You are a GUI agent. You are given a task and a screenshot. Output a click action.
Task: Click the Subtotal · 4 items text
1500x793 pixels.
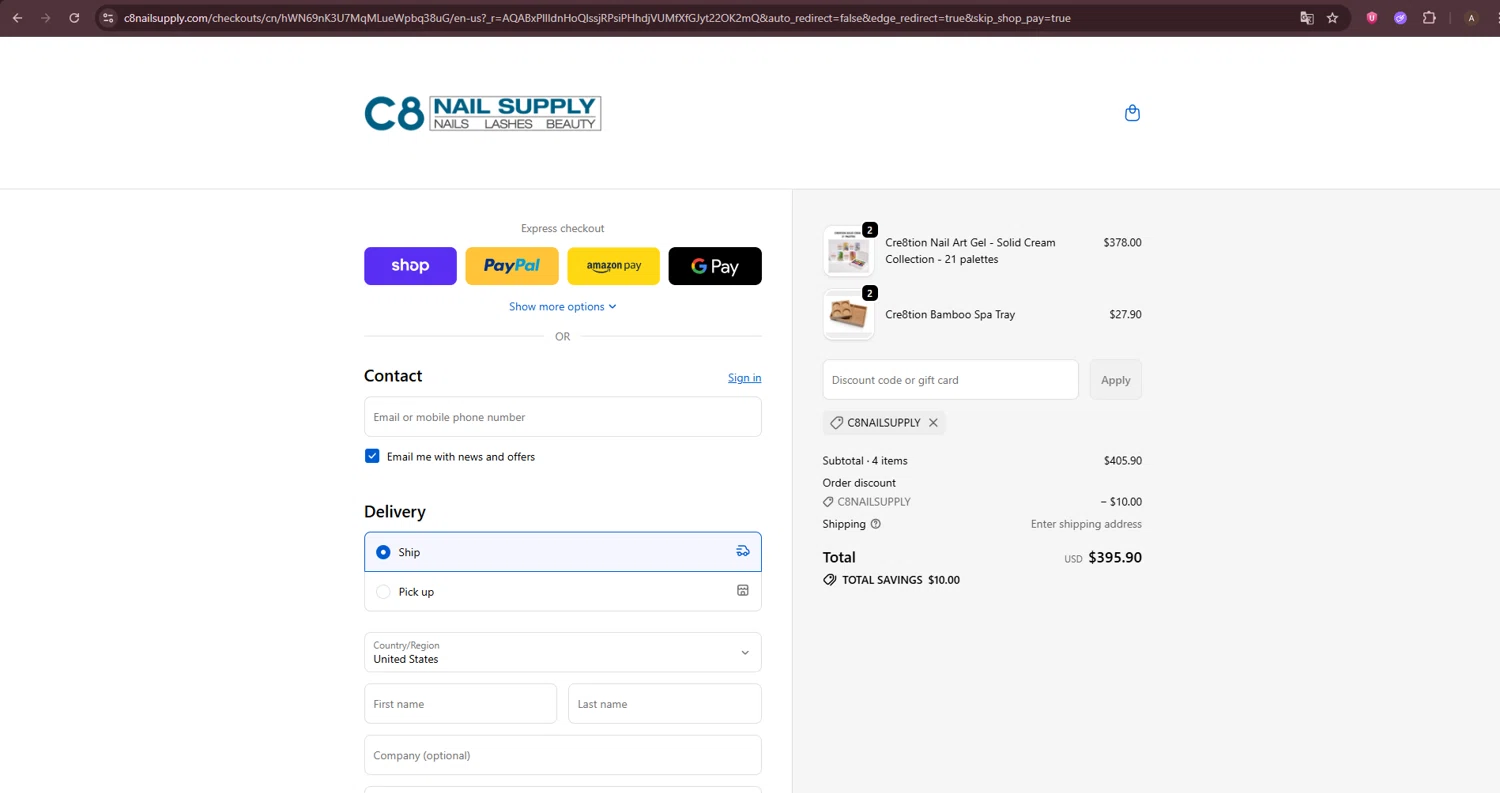pyautogui.click(x=865, y=461)
